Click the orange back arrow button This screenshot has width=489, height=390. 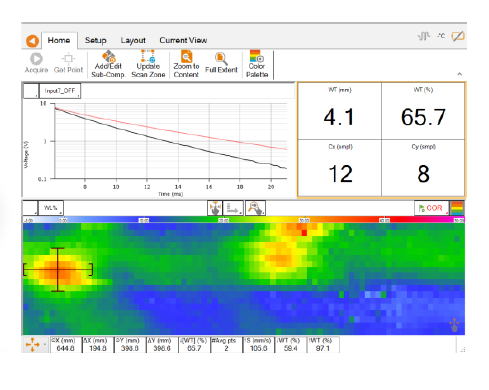pyautogui.click(x=32, y=41)
